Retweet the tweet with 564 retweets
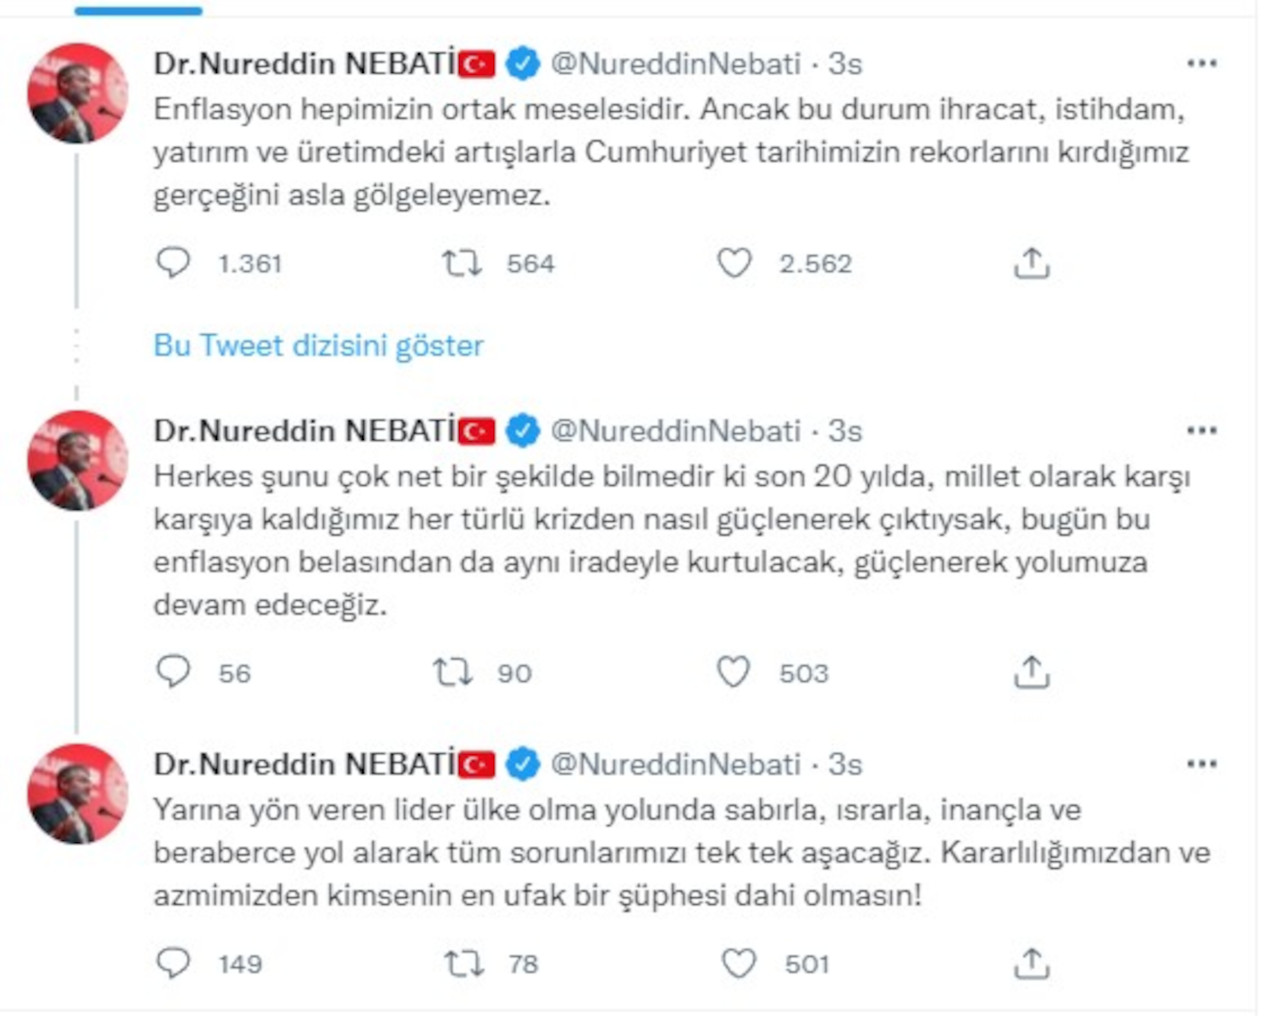Viewport: 1280px width, 1016px height. pos(462,263)
